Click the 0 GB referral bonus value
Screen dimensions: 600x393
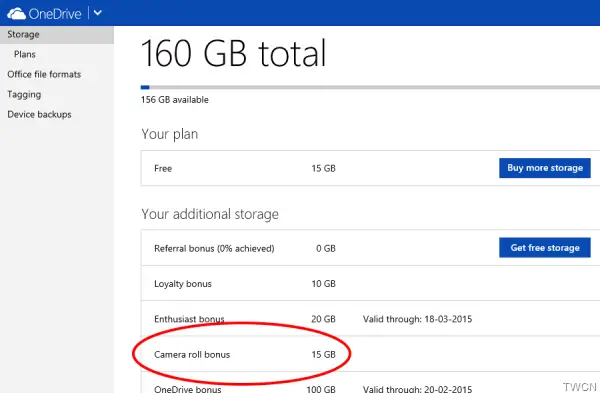pyautogui.click(x=326, y=248)
